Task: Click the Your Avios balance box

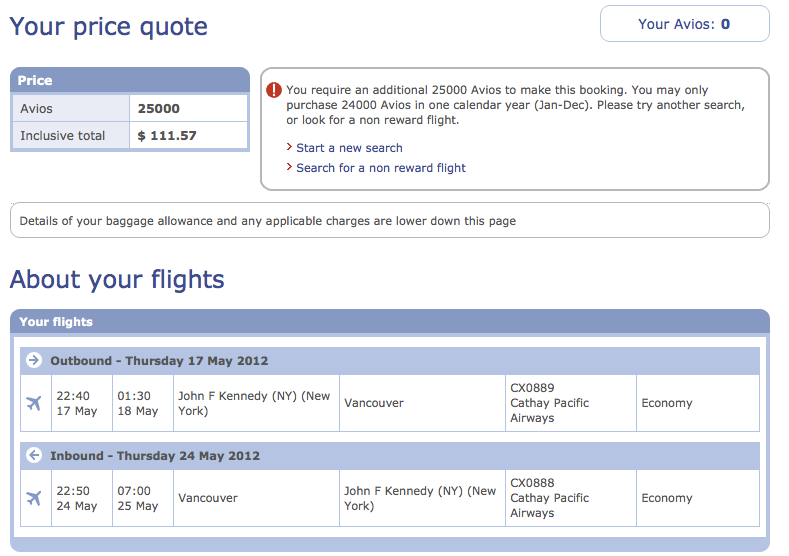Action: click(684, 24)
